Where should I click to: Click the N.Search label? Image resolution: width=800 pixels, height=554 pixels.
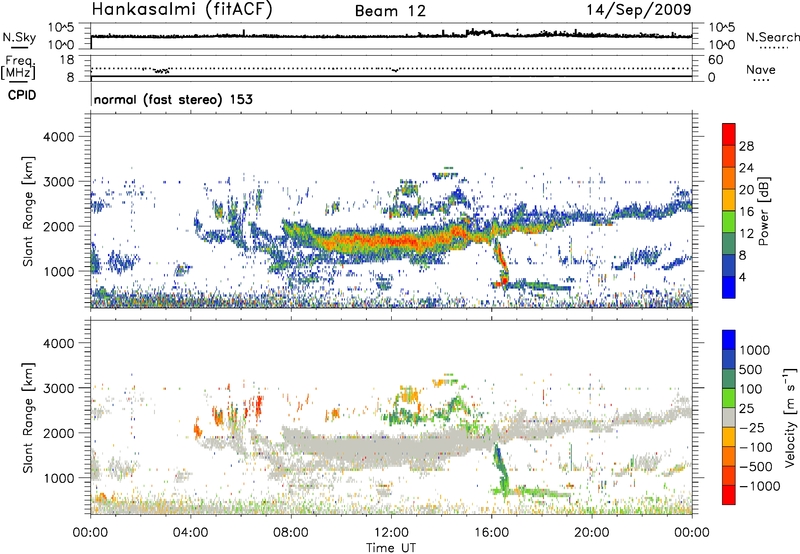click(x=772, y=37)
